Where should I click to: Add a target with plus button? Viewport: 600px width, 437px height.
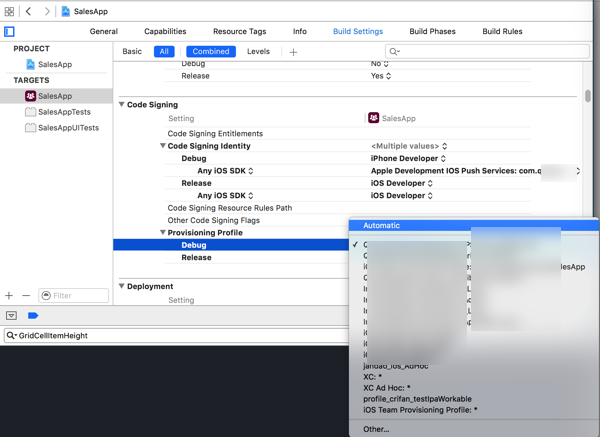coord(9,295)
